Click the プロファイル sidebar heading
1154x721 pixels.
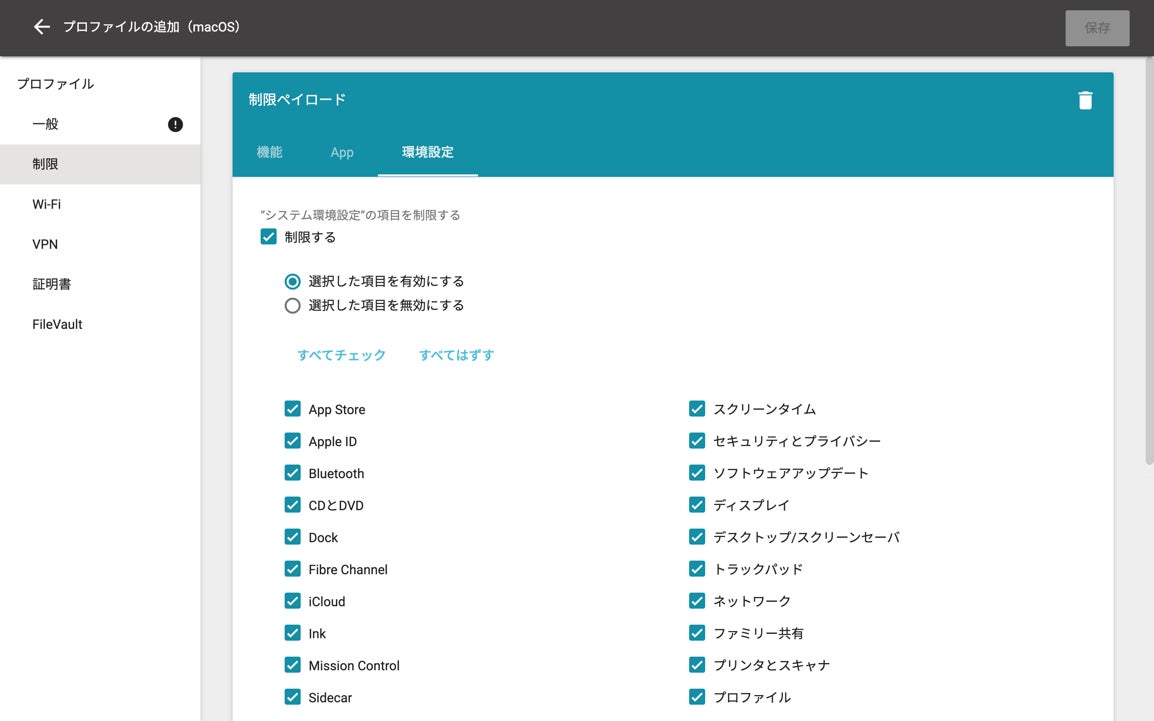56,84
